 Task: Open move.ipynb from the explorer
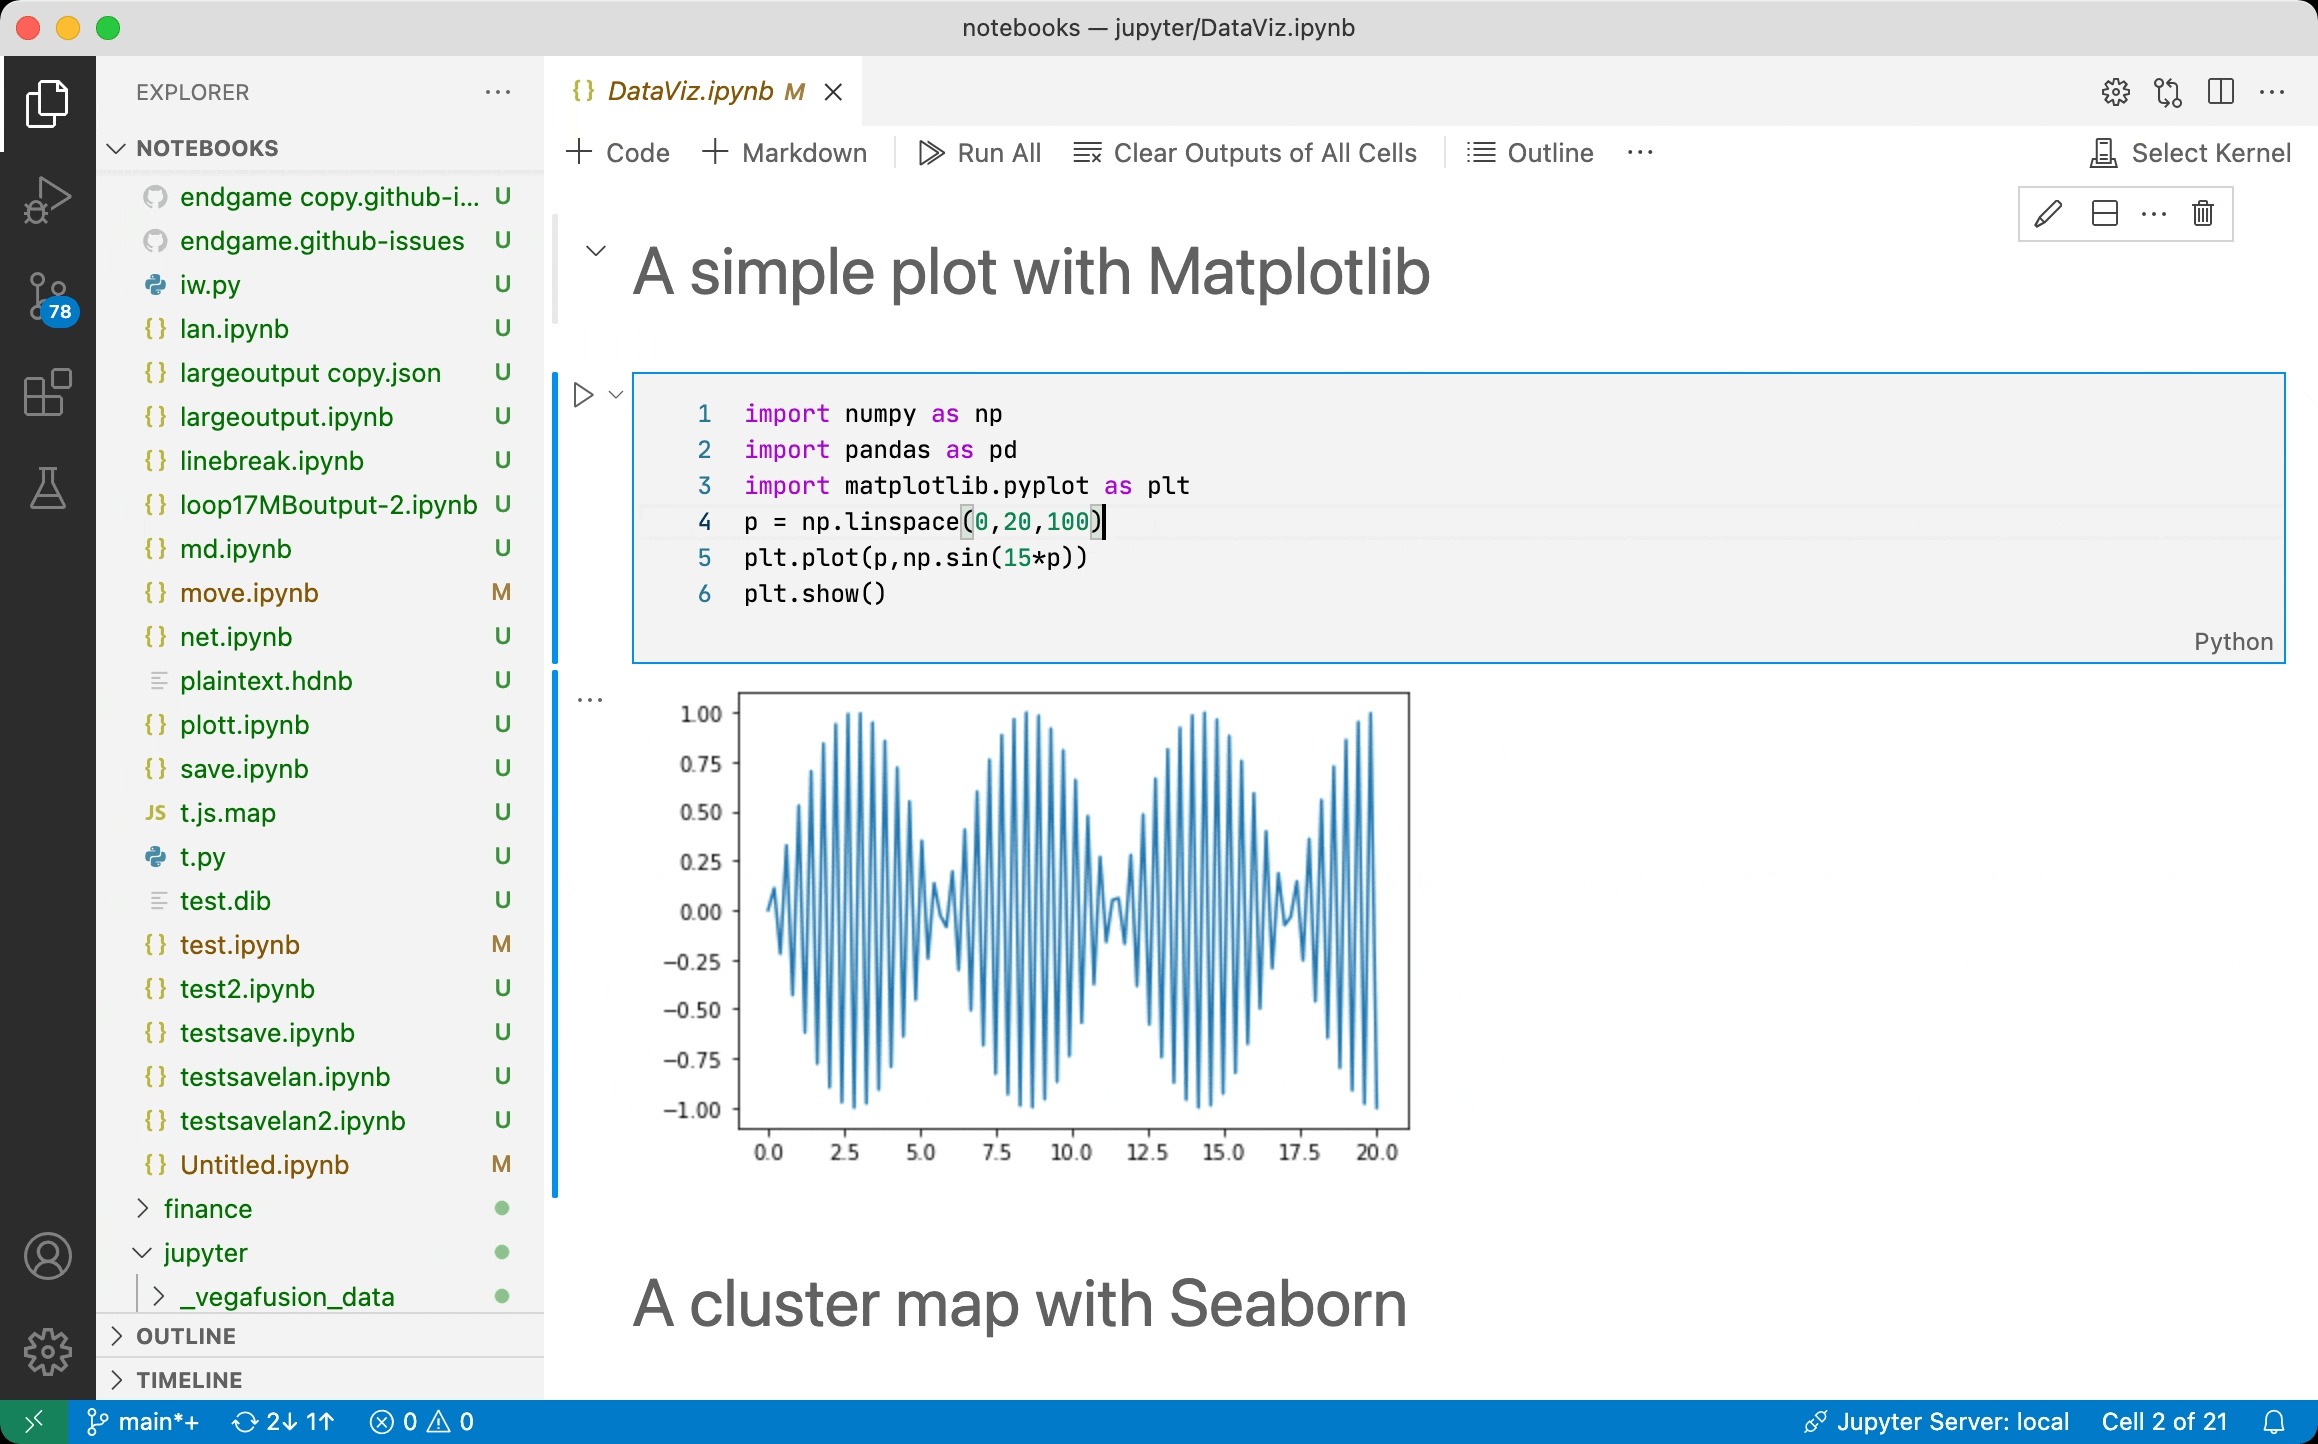click(x=249, y=592)
